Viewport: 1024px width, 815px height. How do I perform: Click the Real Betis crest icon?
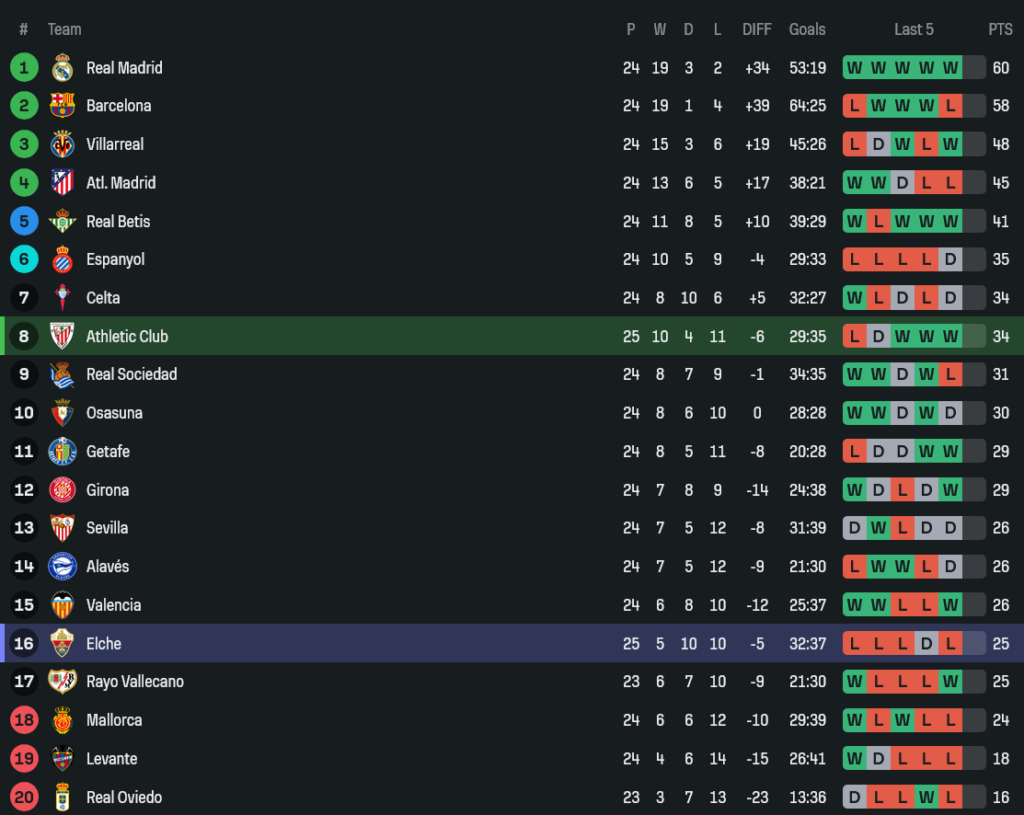62,221
